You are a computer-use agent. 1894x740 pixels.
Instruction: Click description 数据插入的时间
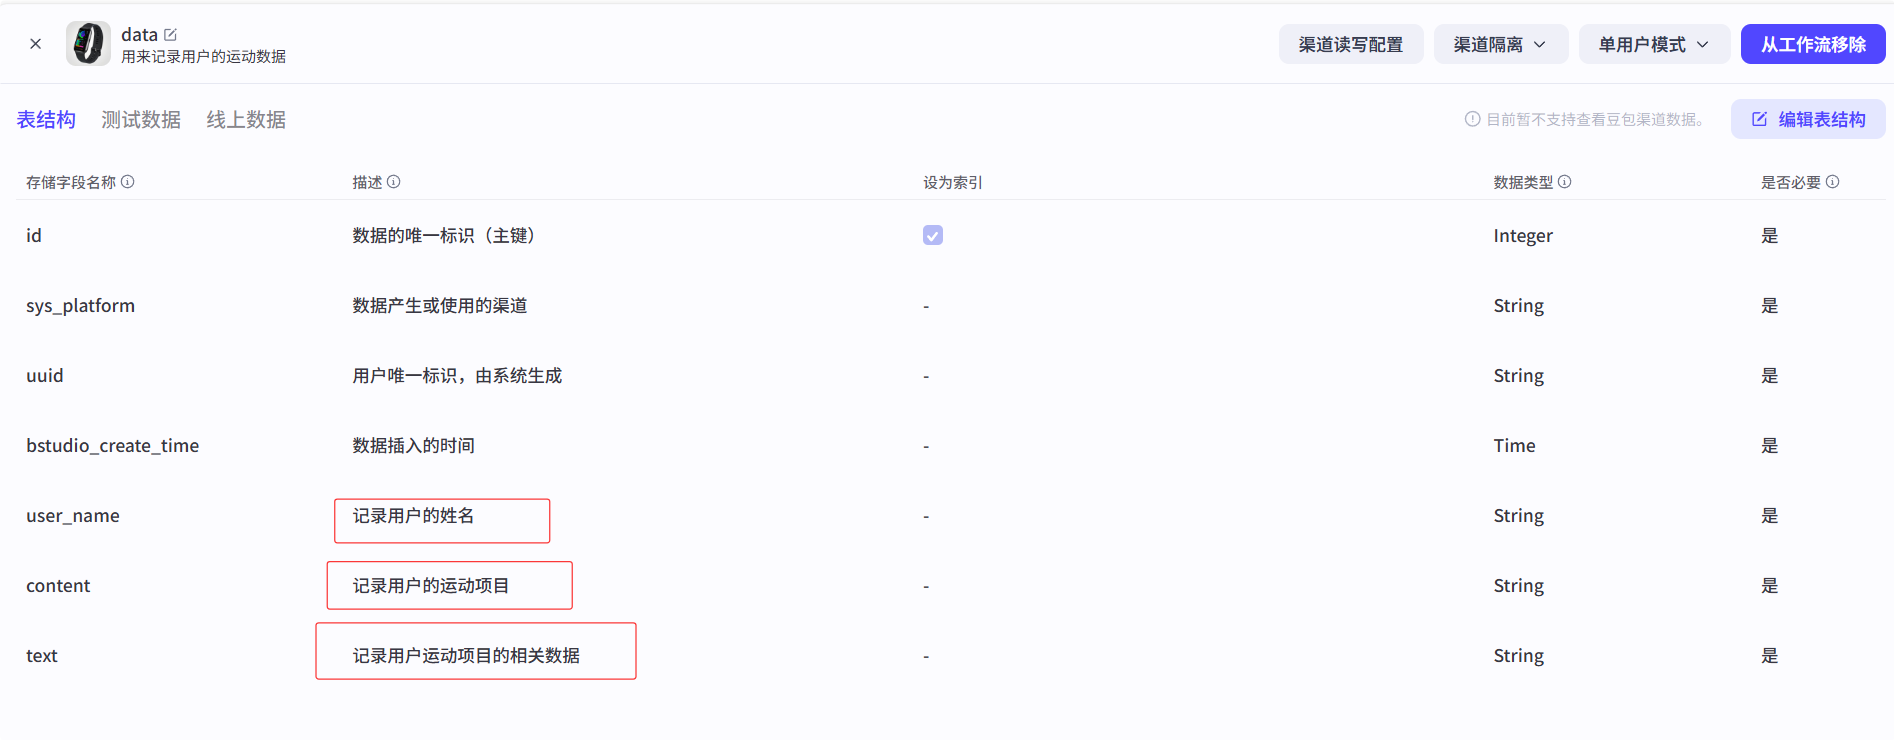pyautogui.click(x=413, y=445)
